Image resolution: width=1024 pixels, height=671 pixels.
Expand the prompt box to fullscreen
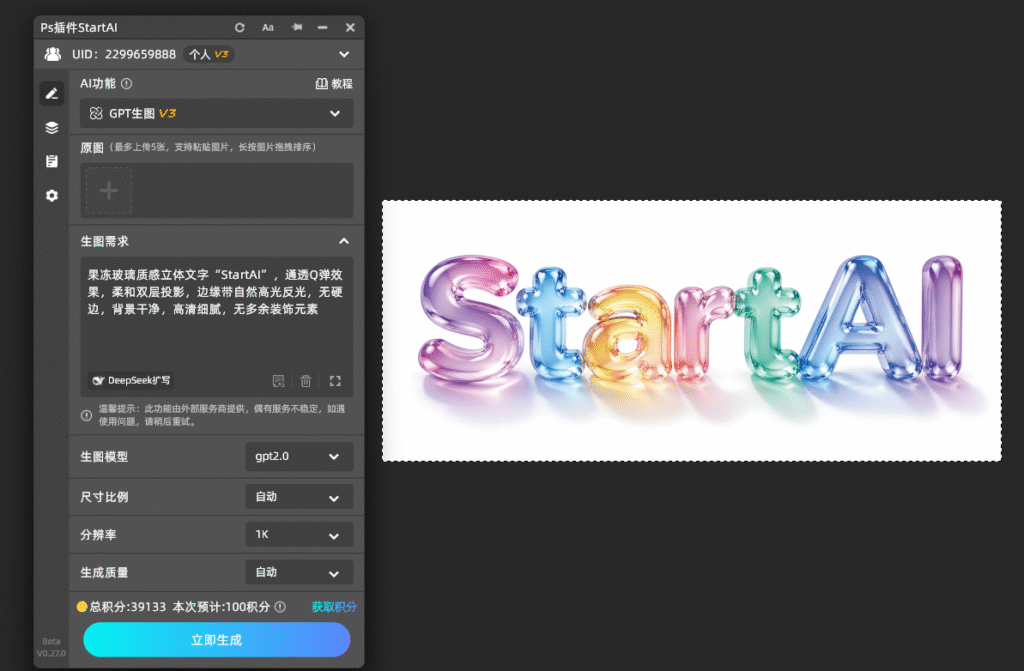335,381
